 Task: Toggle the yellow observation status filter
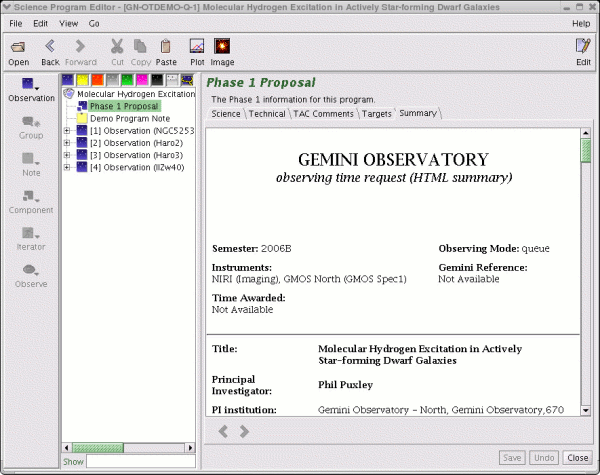click(83, 80)
